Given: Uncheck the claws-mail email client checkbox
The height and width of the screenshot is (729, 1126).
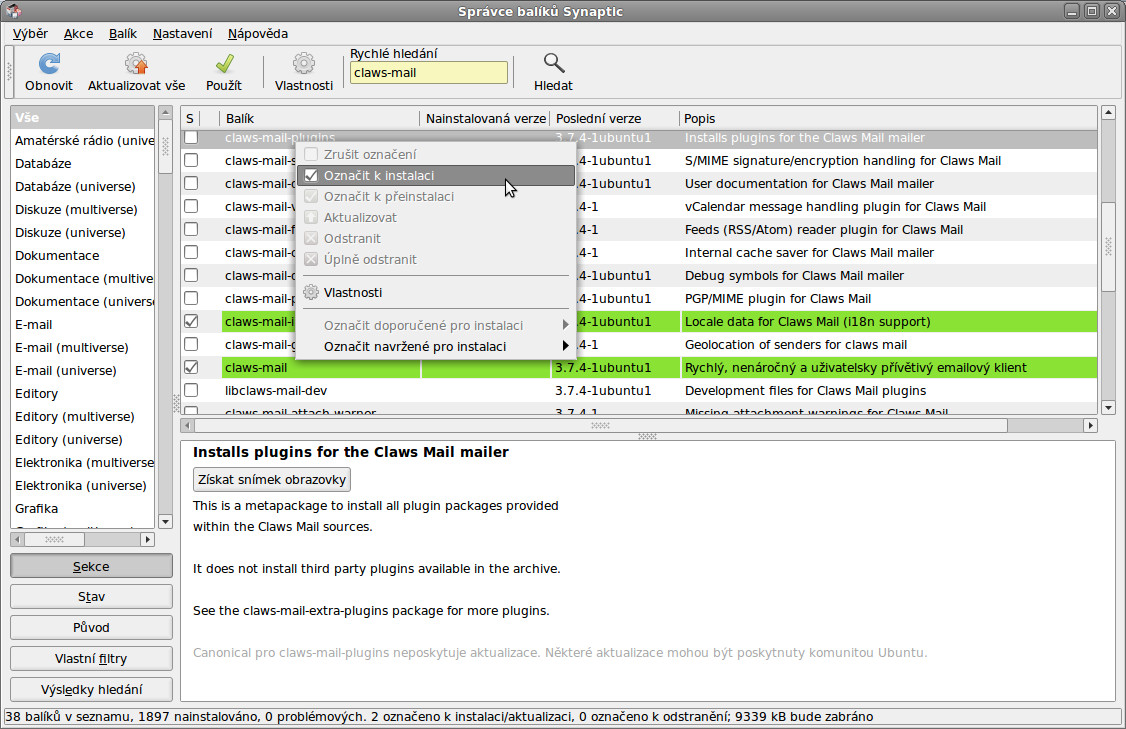Looking at the screenshot, I should 191,367.
